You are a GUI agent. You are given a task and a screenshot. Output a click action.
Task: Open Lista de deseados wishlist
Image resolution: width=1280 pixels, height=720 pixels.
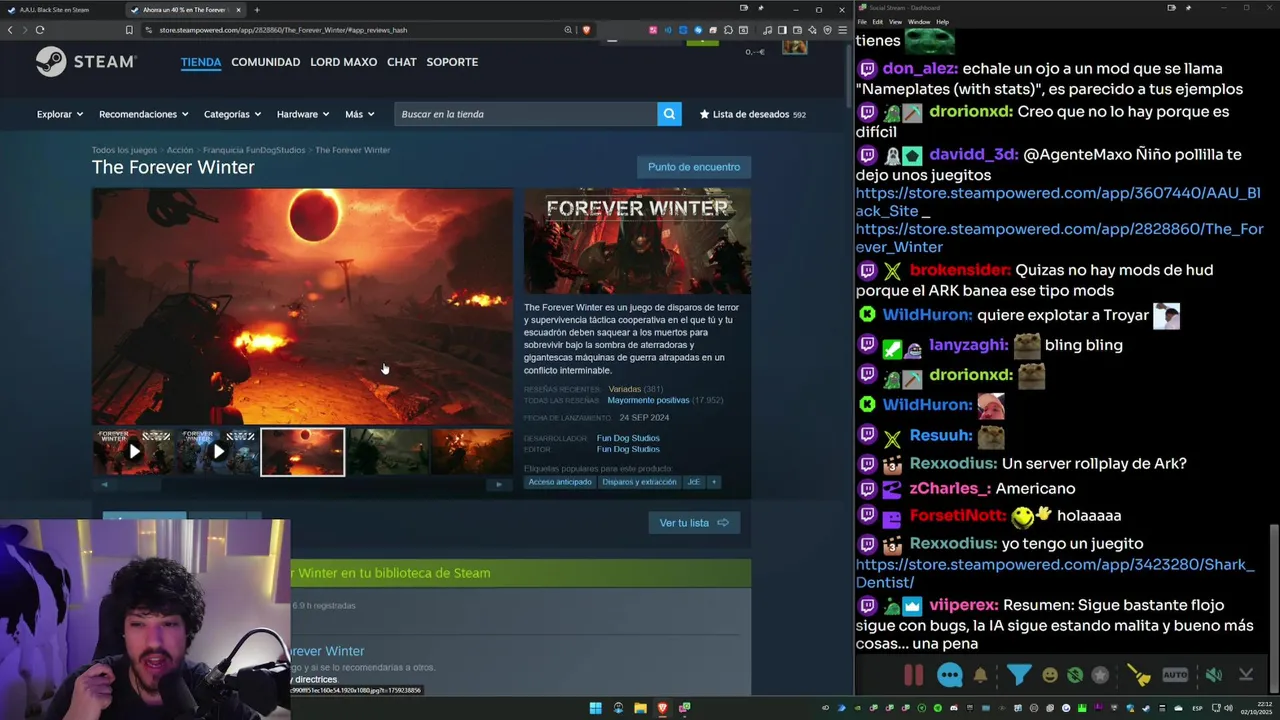click(752, 114)
